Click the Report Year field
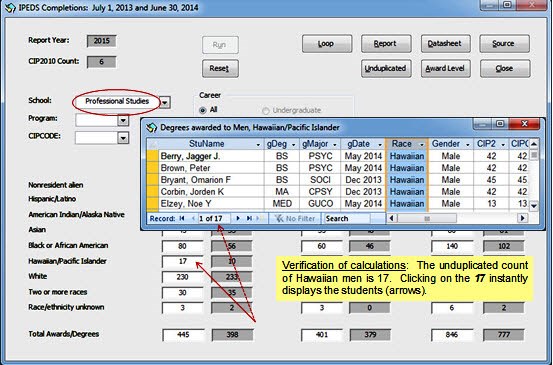The height and width of the screenshot is (365, 553). pyautogui.click(x=102, y=41)
